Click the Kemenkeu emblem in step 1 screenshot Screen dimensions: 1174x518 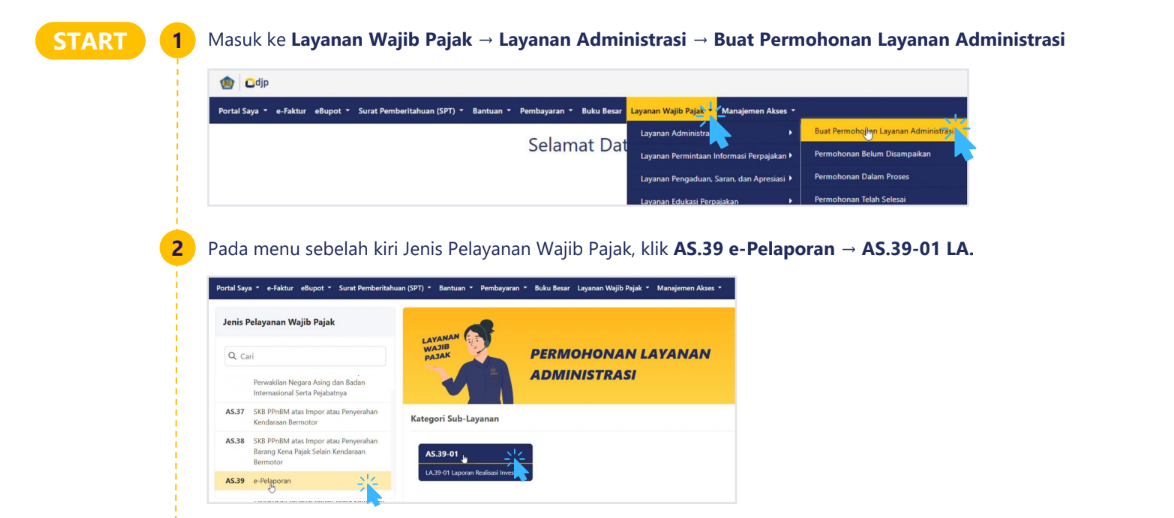click(x=226, y=83)
